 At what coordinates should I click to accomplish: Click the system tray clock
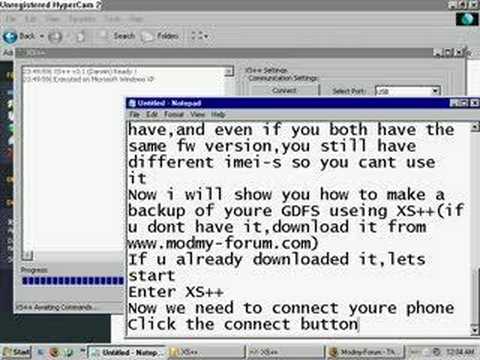pyautogui.click(x=460, y=352)
